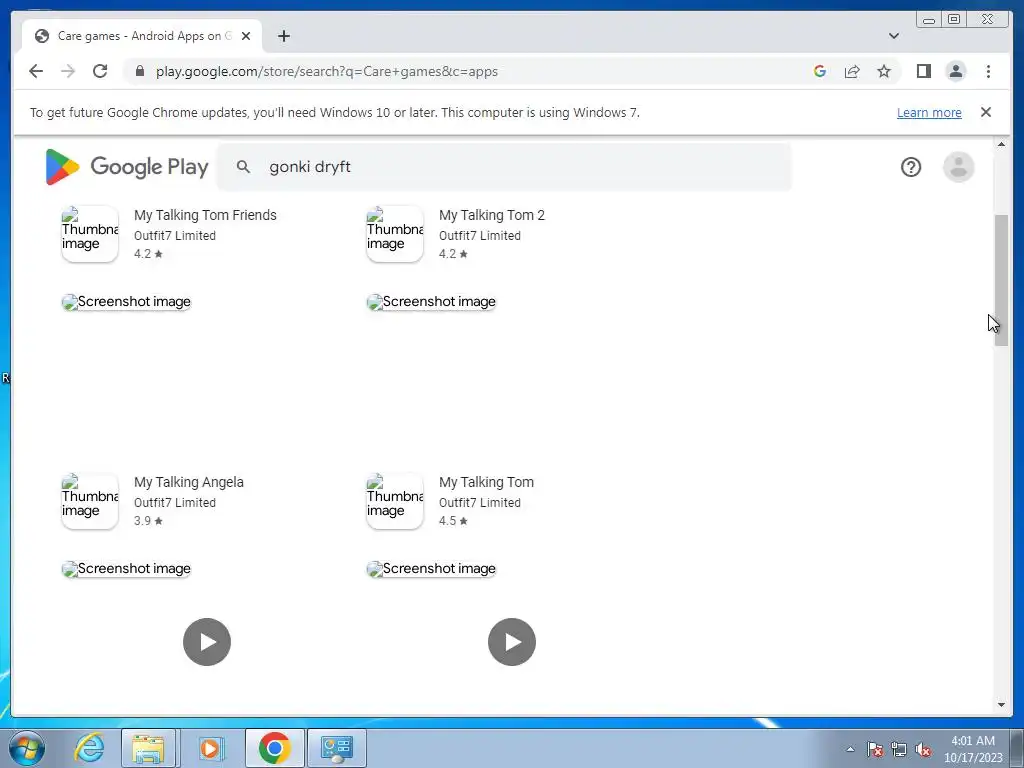This screenshot has width=1024, height=768.
Task: Click the scrollbar down arrow
Action: (1001, 705)
